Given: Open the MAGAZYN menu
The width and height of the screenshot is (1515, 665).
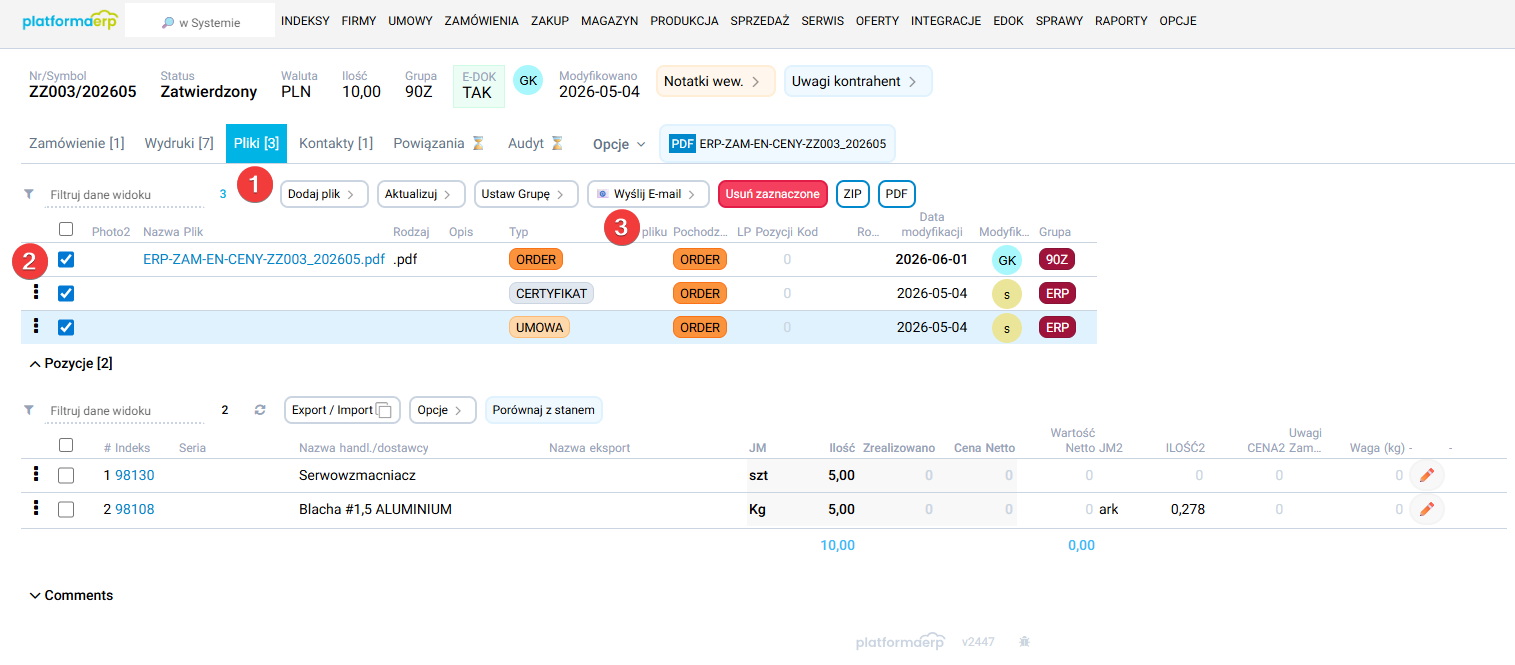Looking at the screenshot, I should [609, 21].
